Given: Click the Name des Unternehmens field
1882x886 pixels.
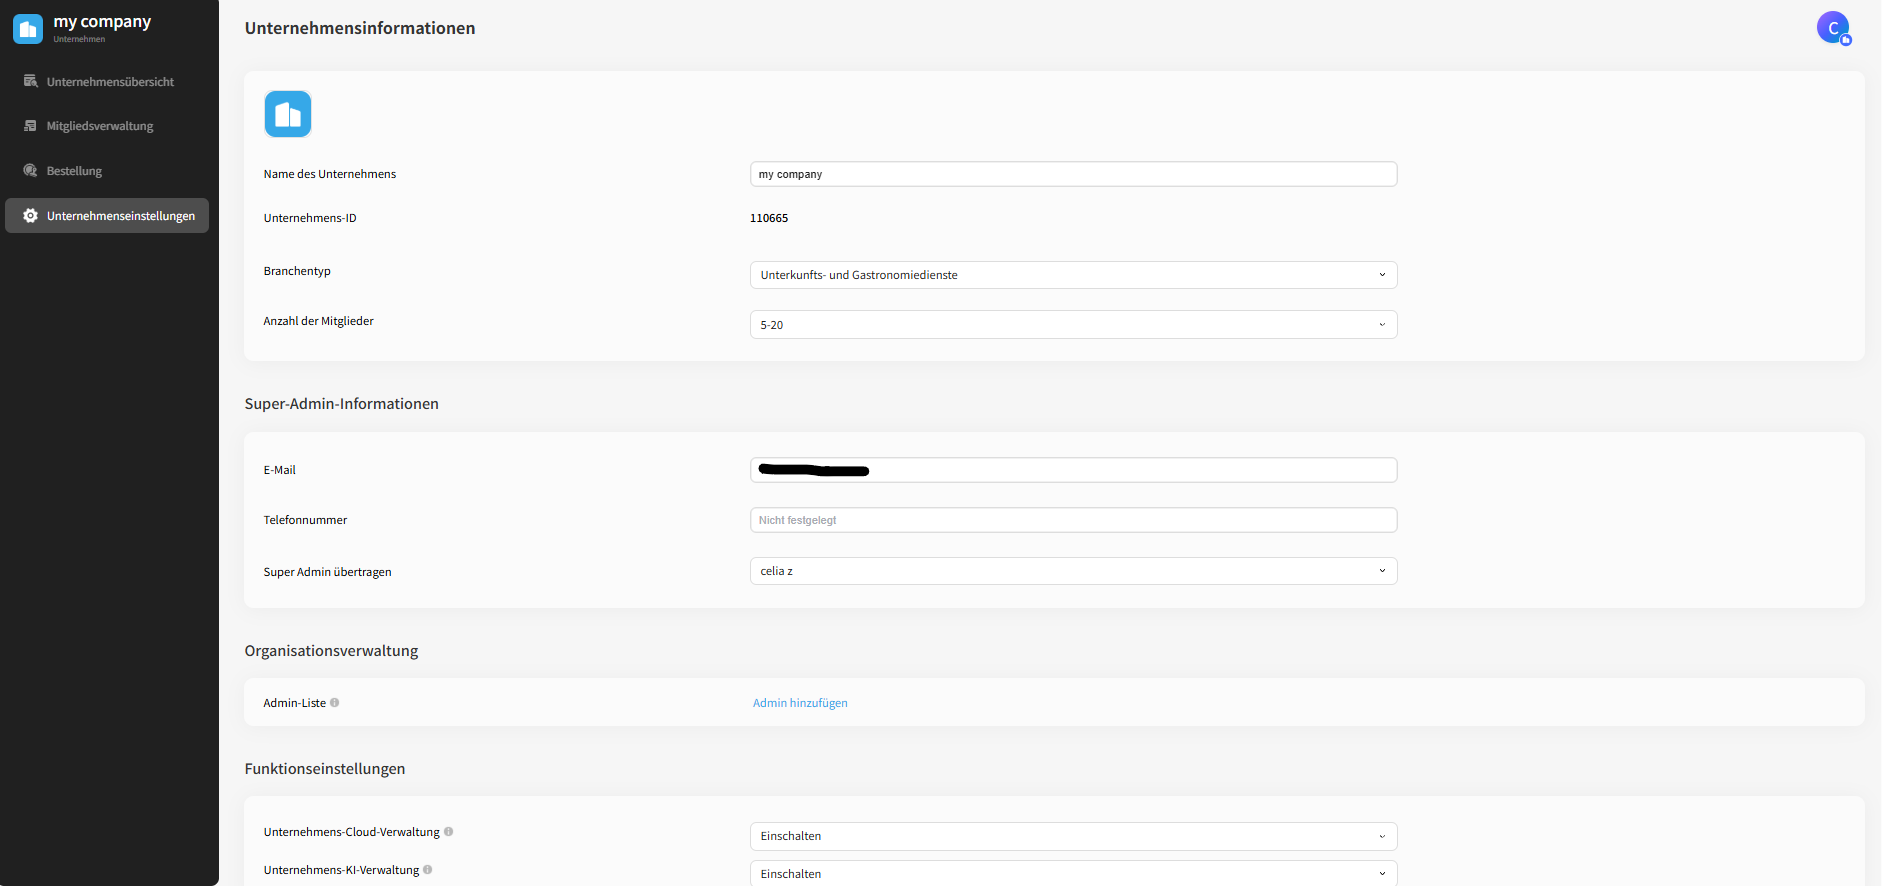Looking at the screenshot, I should tap(1073, 174).
